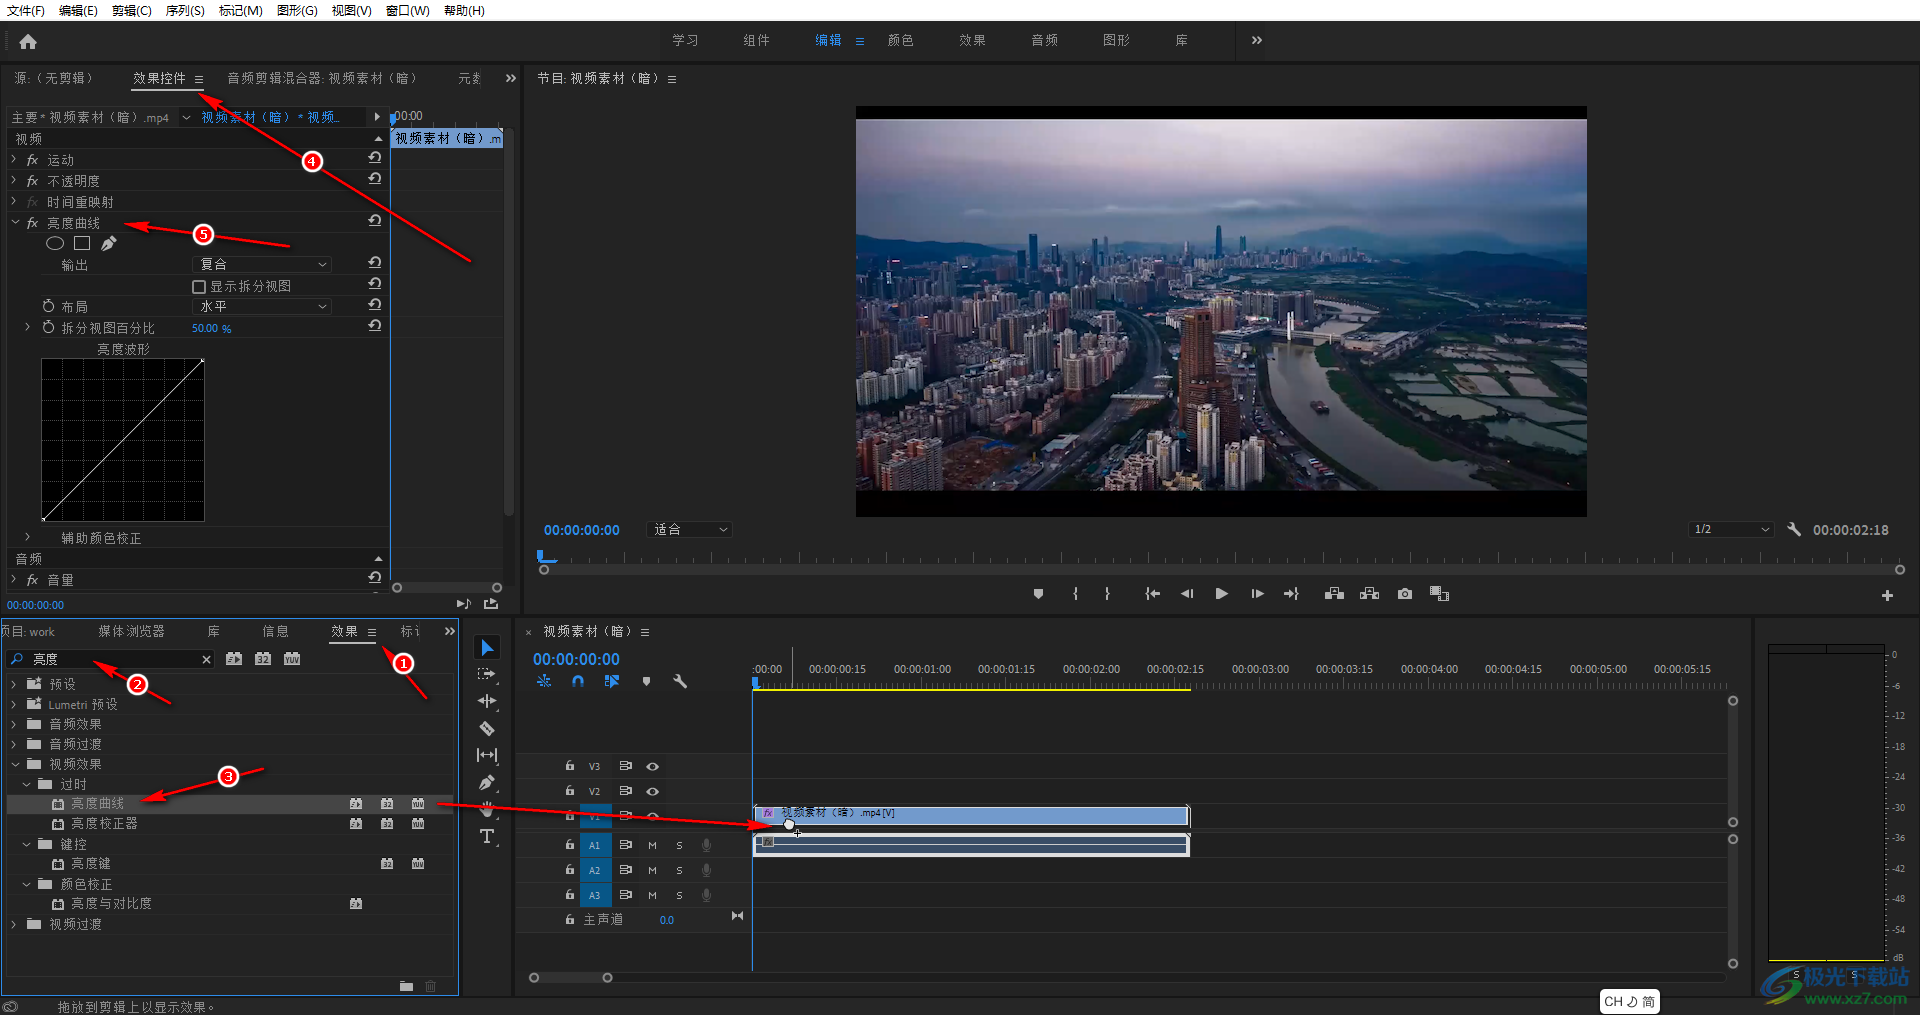Select the Ripple Edit tool
This screenshot has width=1920, height=1015.
(487, 701)
